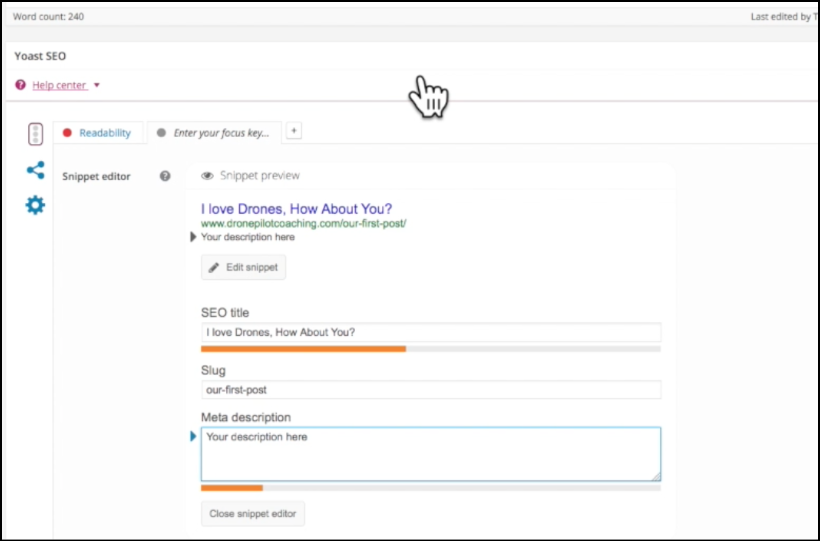The height and width of the screenshot is (541, 820).
Task: Open the Help center link
Action: 59,85
